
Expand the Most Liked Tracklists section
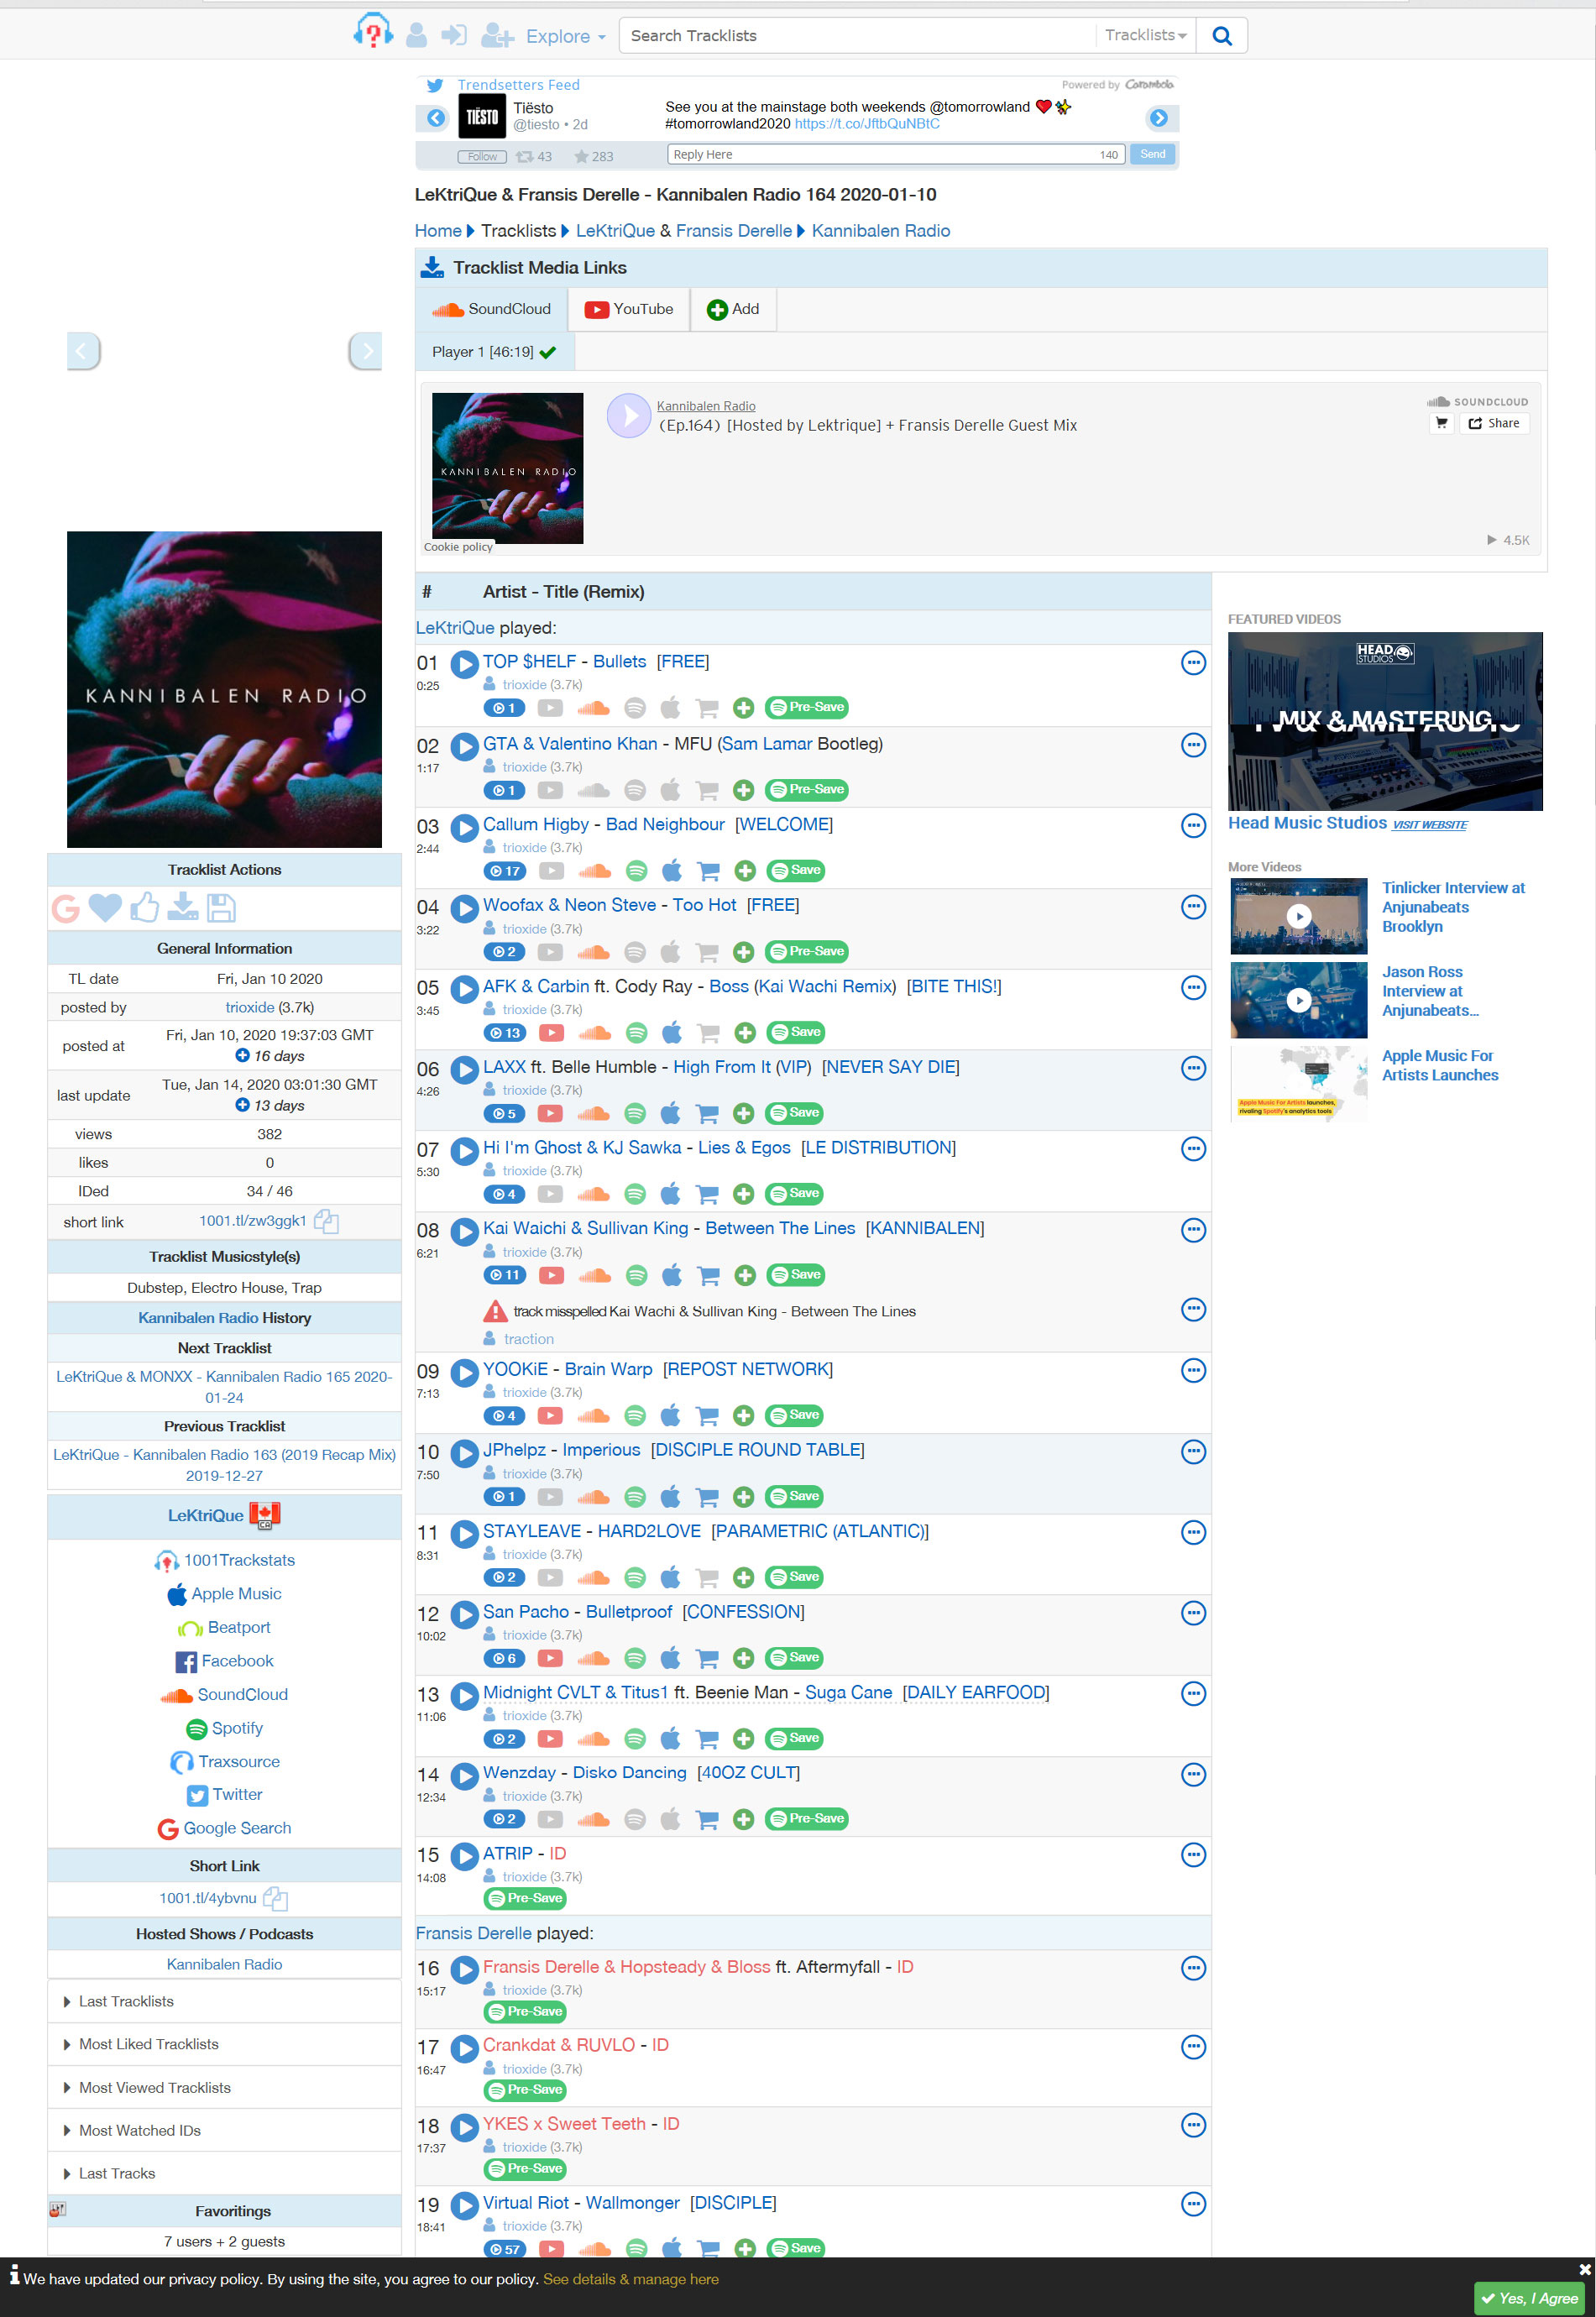coord(224,2045)
